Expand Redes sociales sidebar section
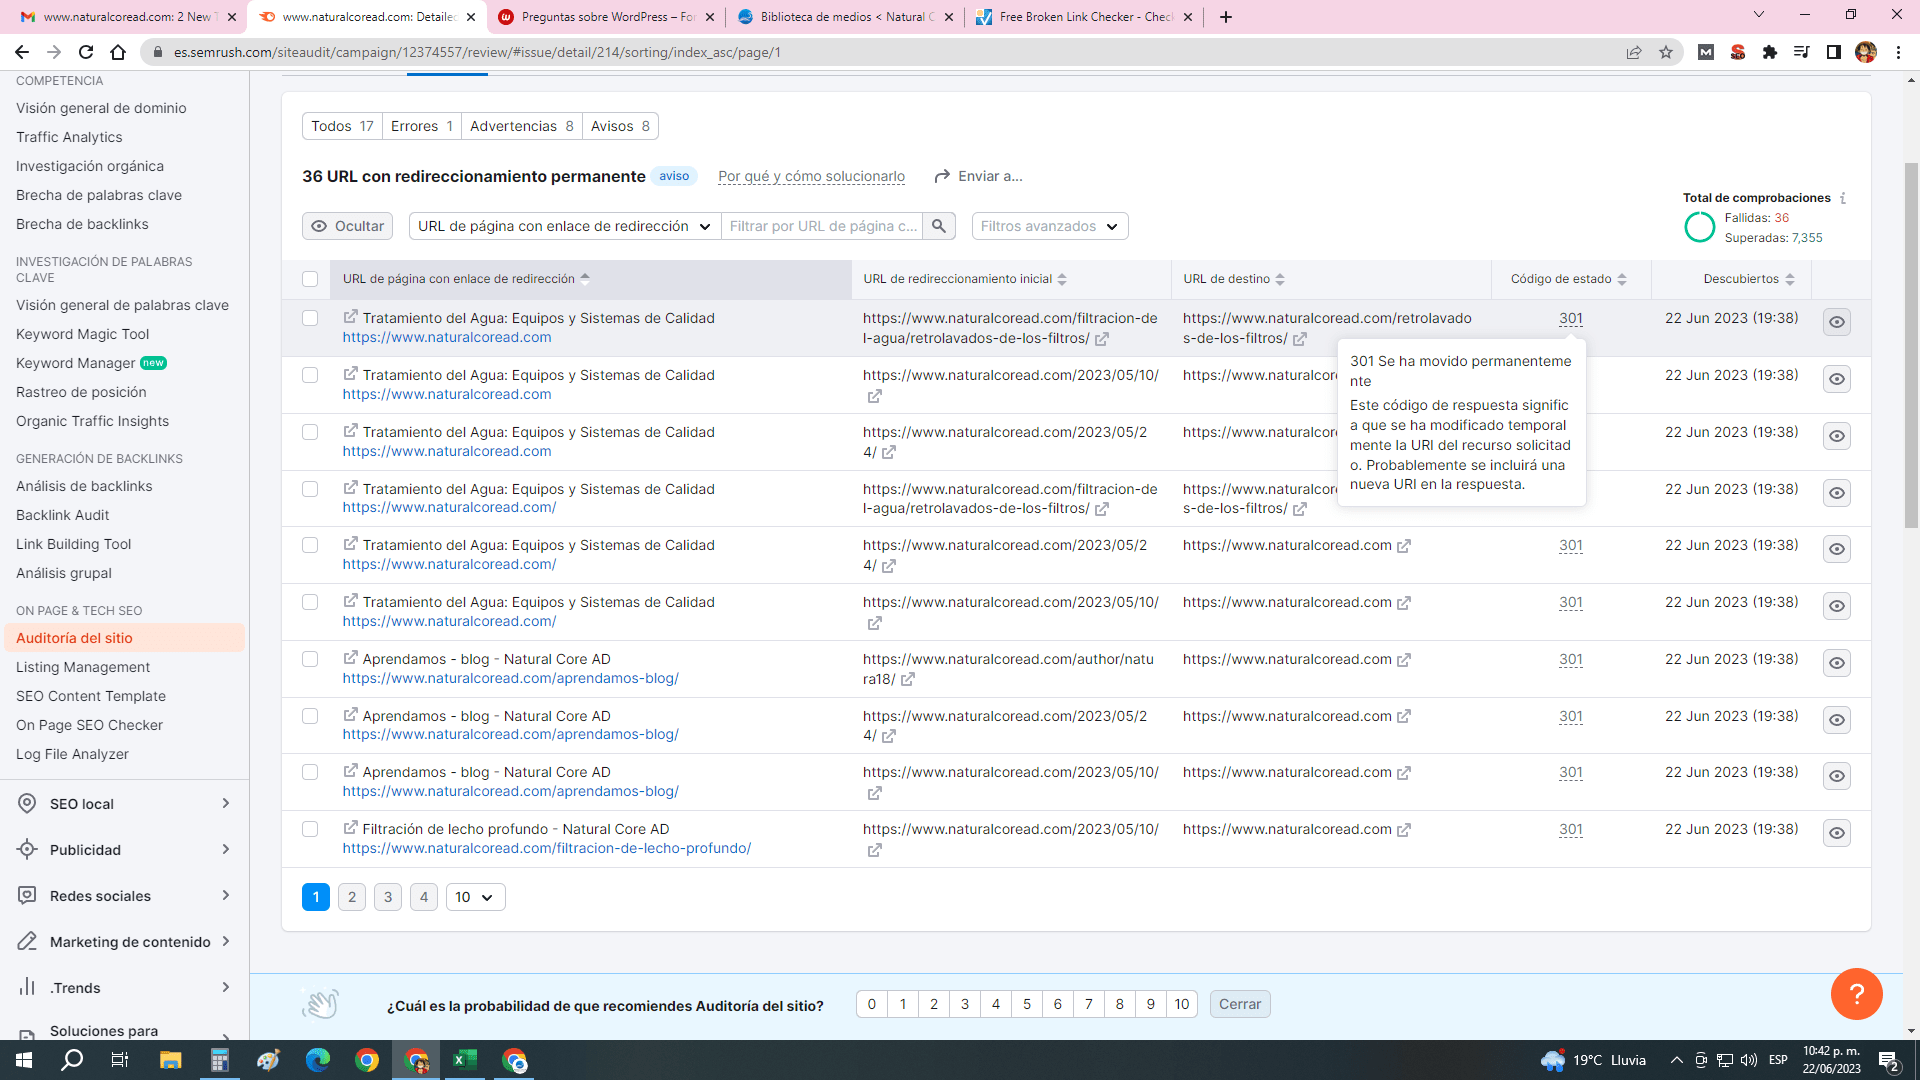Viewport: 1920px width, 1080px height. (125, 896)
